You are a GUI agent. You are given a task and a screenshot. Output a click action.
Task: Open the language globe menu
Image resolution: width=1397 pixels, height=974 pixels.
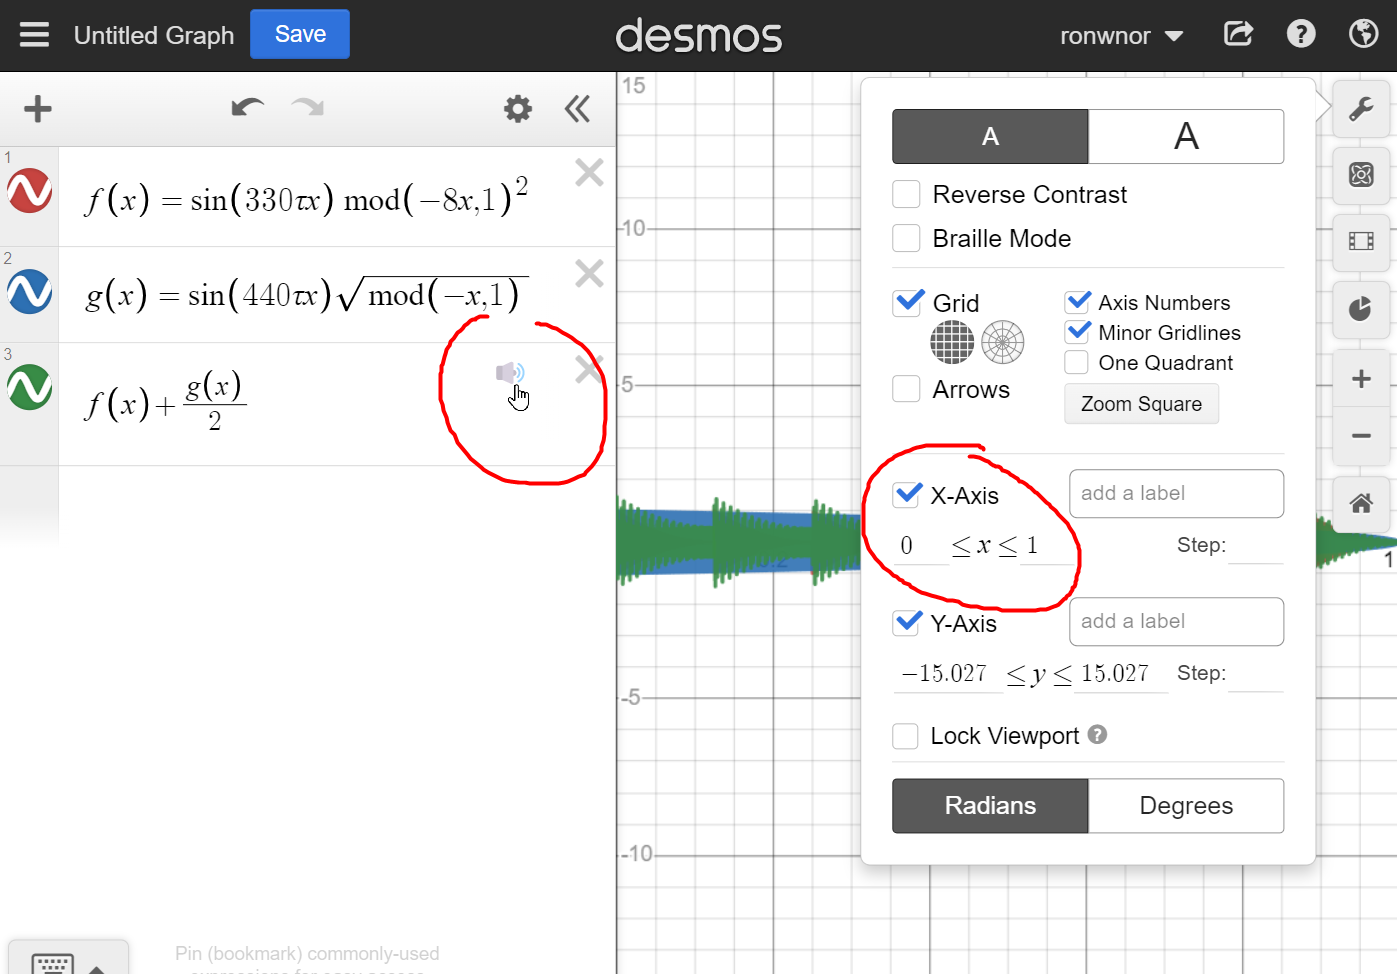click(1363, 34)
